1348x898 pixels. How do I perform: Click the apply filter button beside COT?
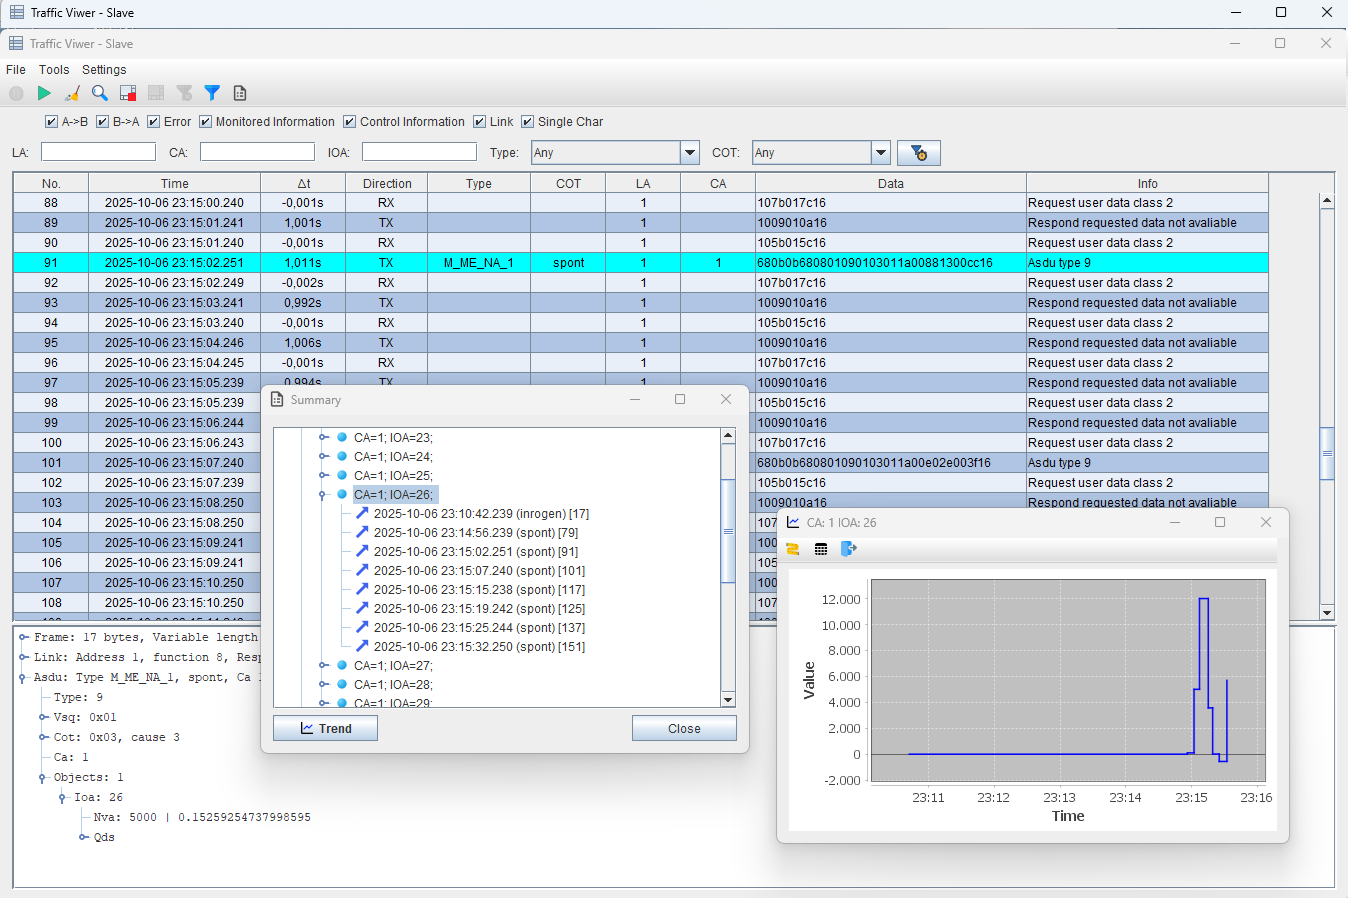pyautogui.click(x=918, y=153)
